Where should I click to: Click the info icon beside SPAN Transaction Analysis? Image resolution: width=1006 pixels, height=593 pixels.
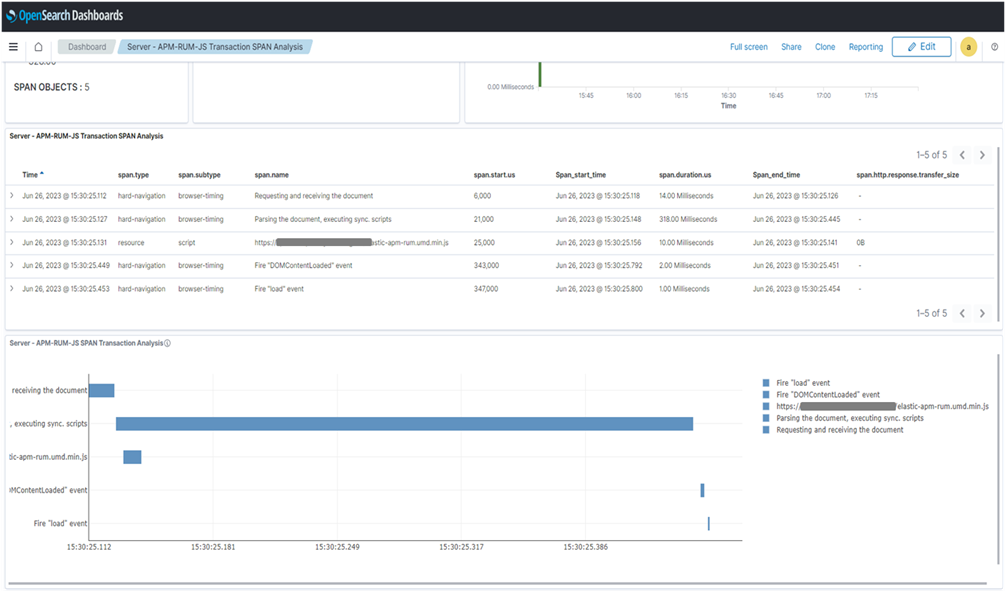(167, 343)
